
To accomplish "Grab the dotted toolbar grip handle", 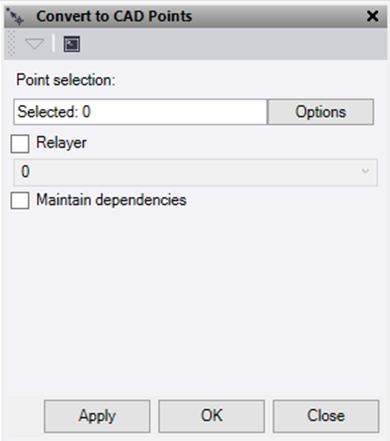I will click(11, 43).
